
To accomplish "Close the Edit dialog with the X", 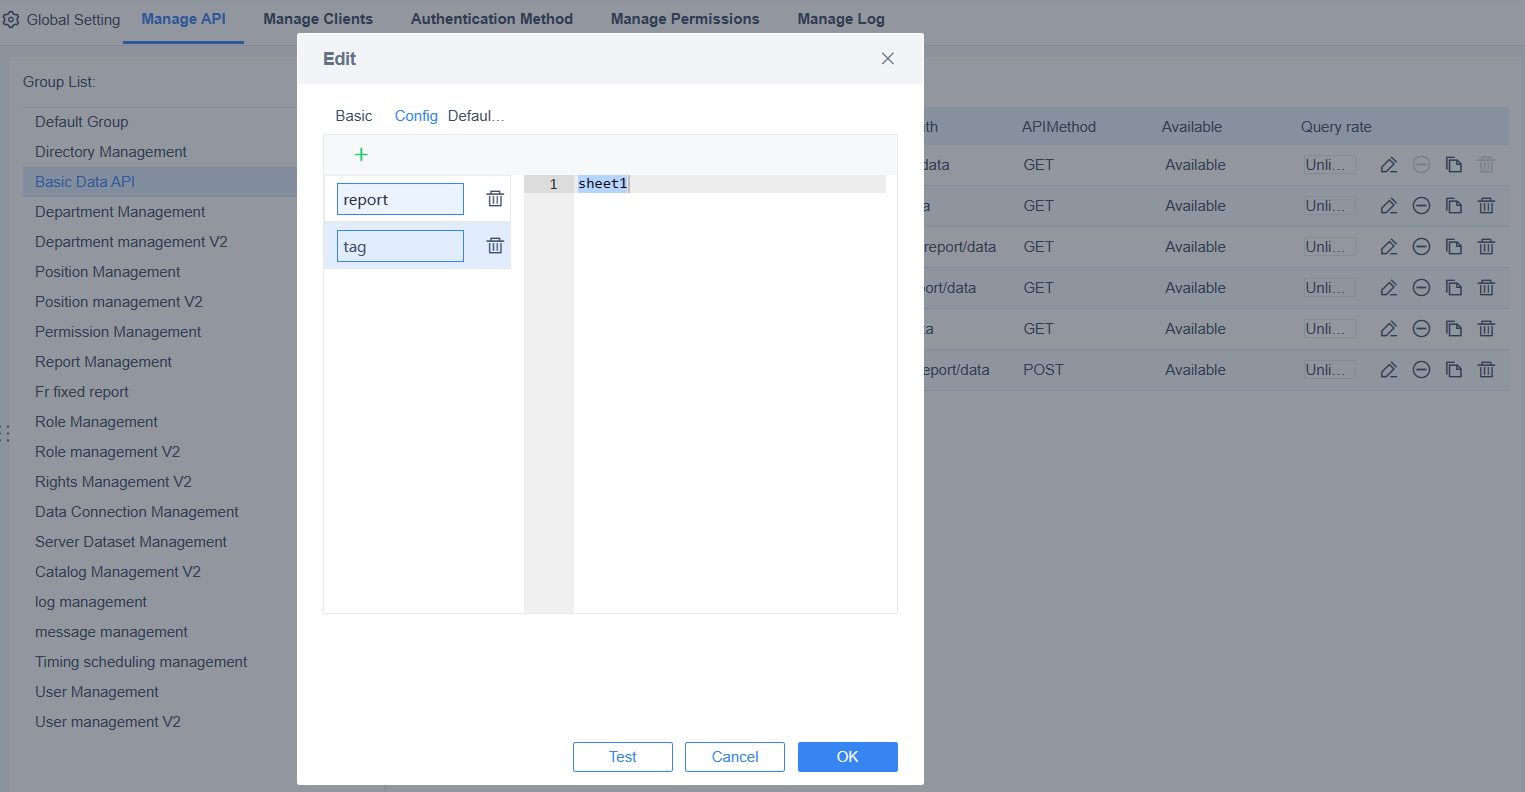I will 887,59.
